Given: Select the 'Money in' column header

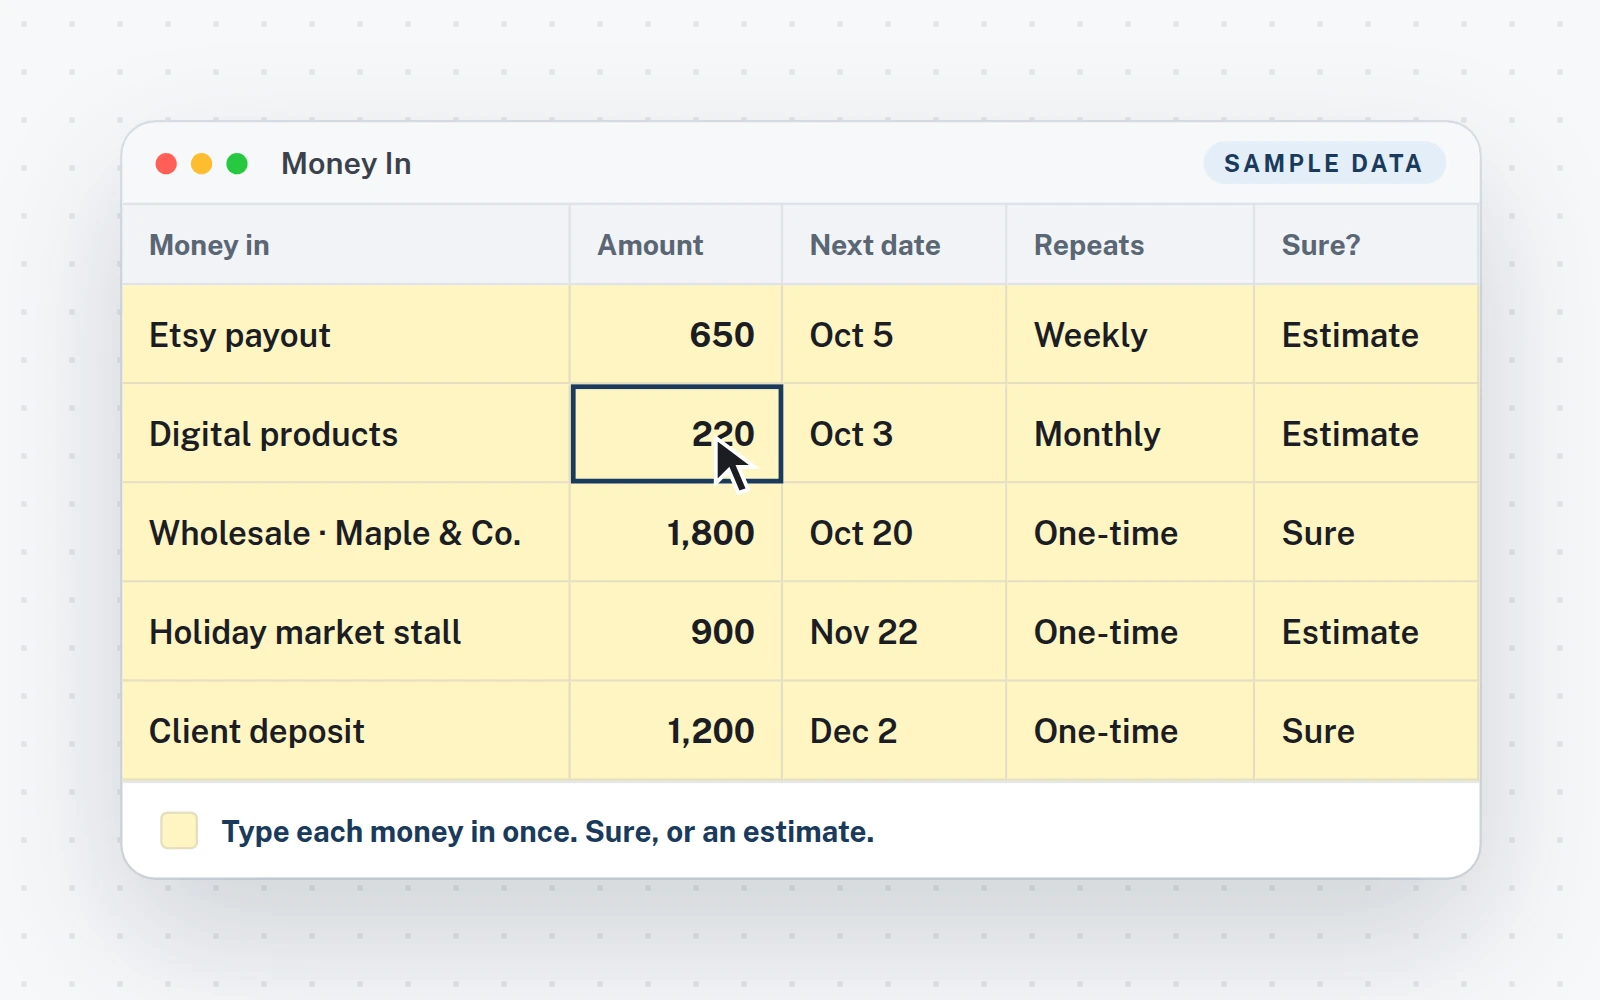Looking at the screenshot, I should click(x=346, y=245).
